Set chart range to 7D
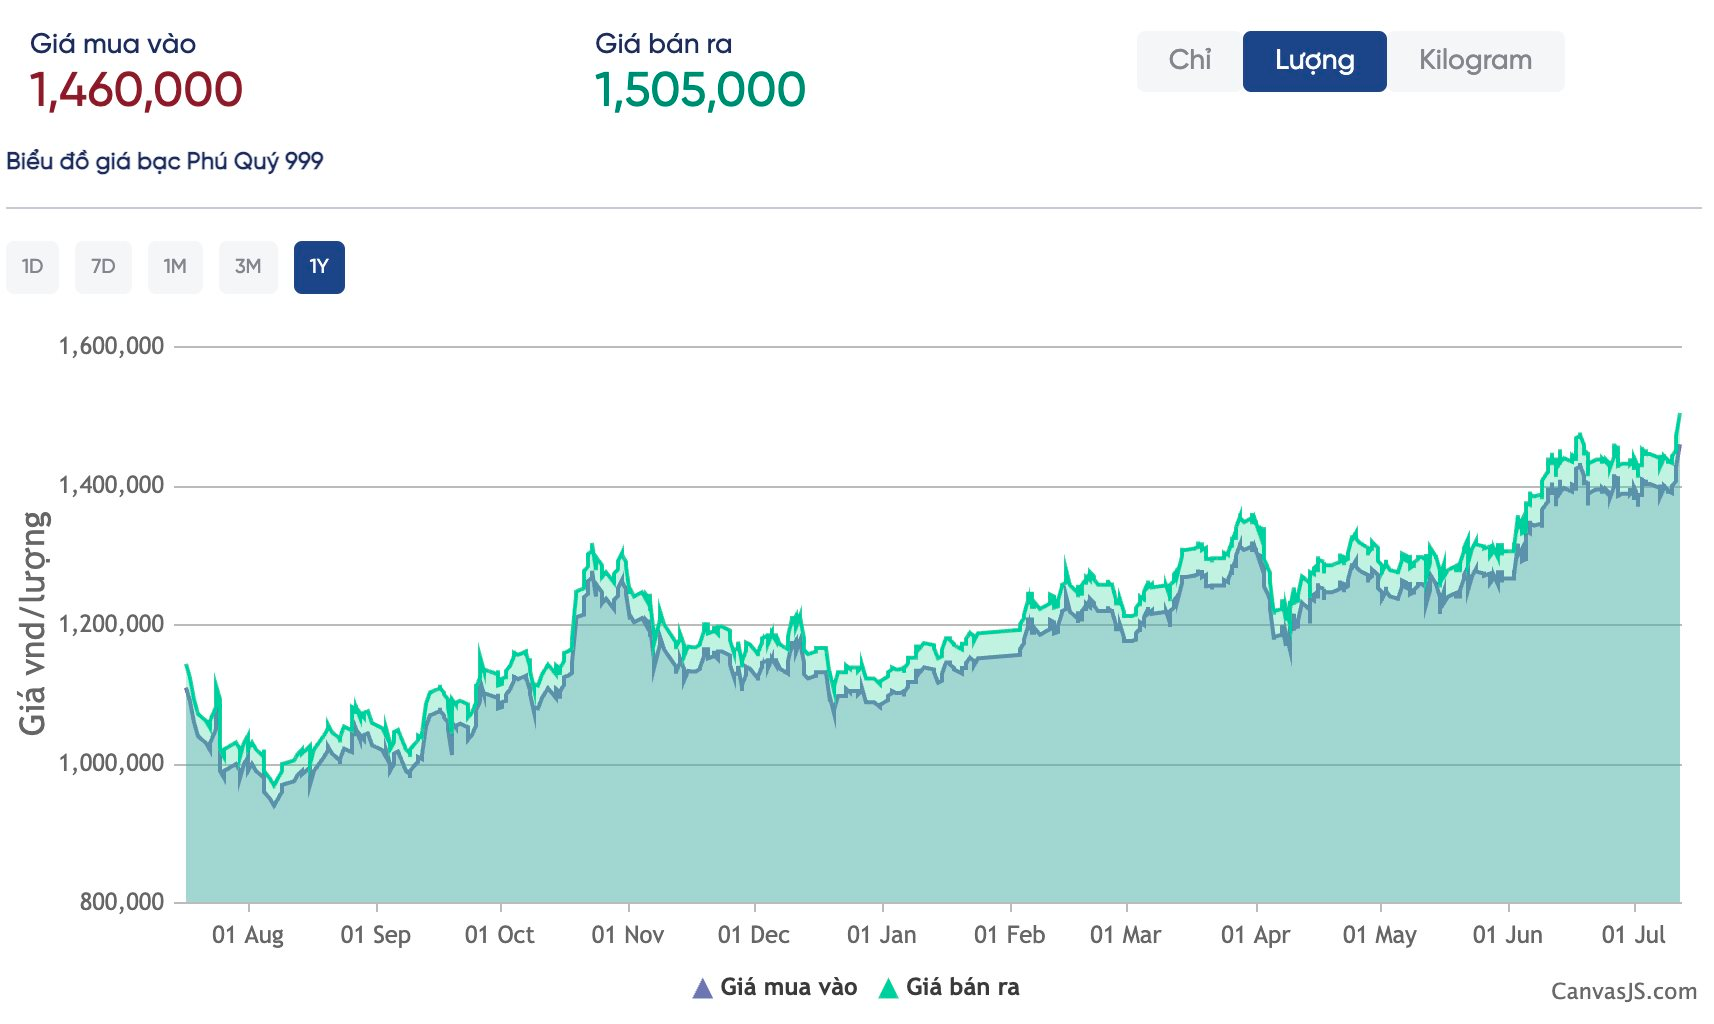The image size is (1714, 1024). [x=103, y=267]
